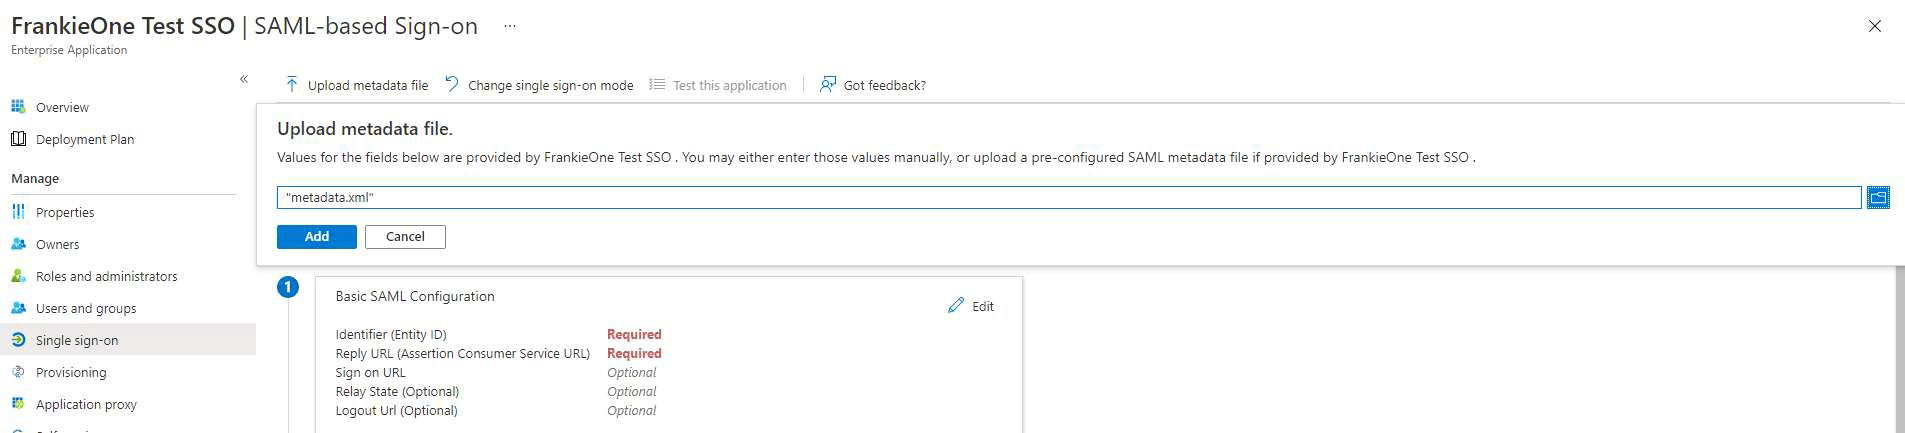Click the metadata.xml file path field
The height and width of the screenshot is (433, 1905).
tap(1068, 198)
